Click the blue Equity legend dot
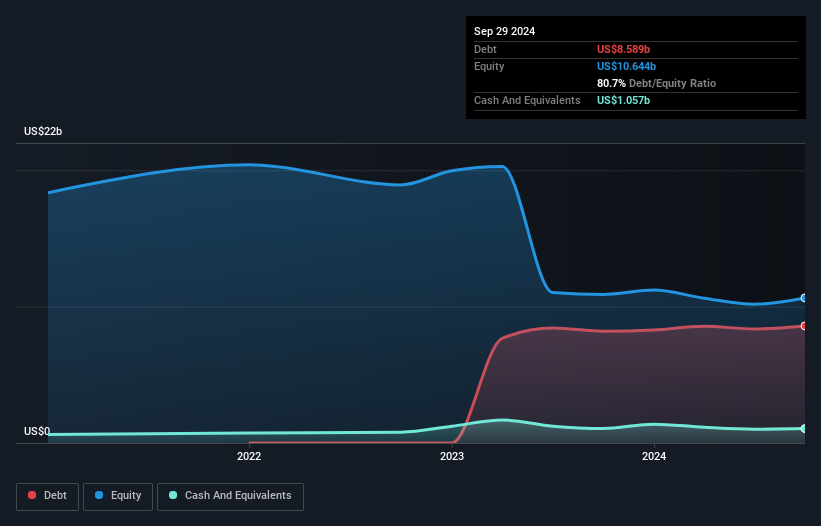Screen dimensions: 821x526 99,495
